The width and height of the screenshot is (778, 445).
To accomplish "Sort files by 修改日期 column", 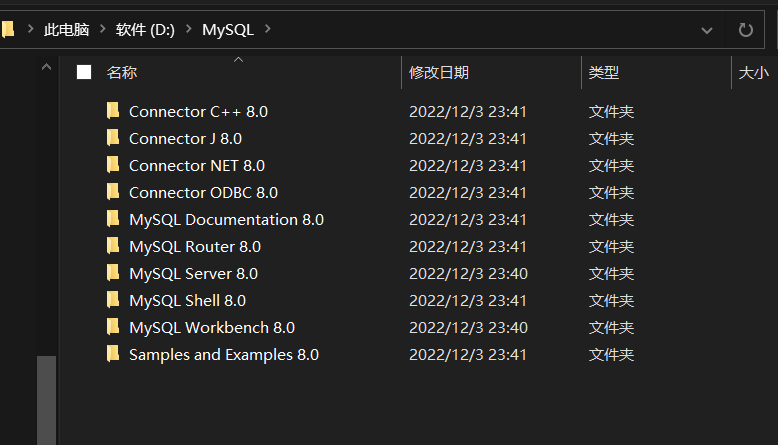I will point(439,73).
